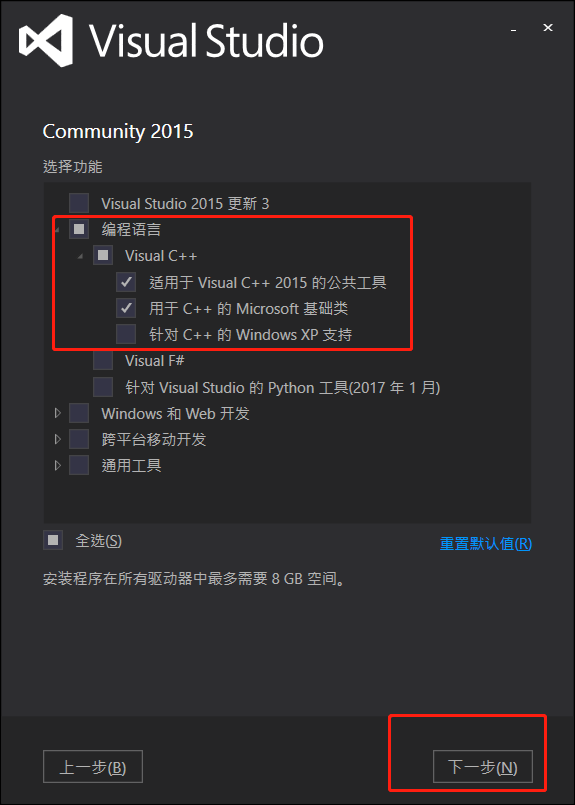Toggle the Visual C++ group checkbox

[x=103, y=255]
